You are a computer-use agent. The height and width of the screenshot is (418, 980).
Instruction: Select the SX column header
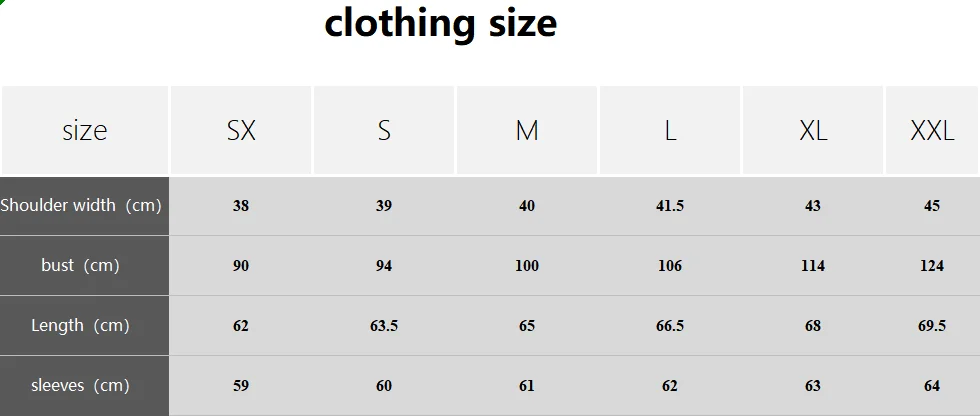[241, 130]
